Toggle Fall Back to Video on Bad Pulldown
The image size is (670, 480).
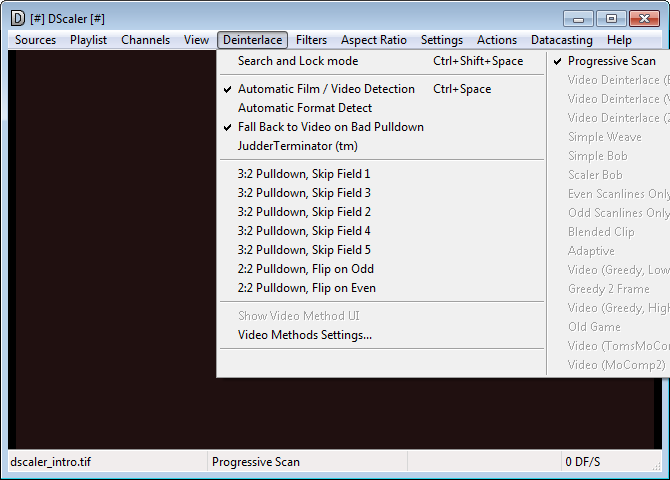[x=382, y=127]
